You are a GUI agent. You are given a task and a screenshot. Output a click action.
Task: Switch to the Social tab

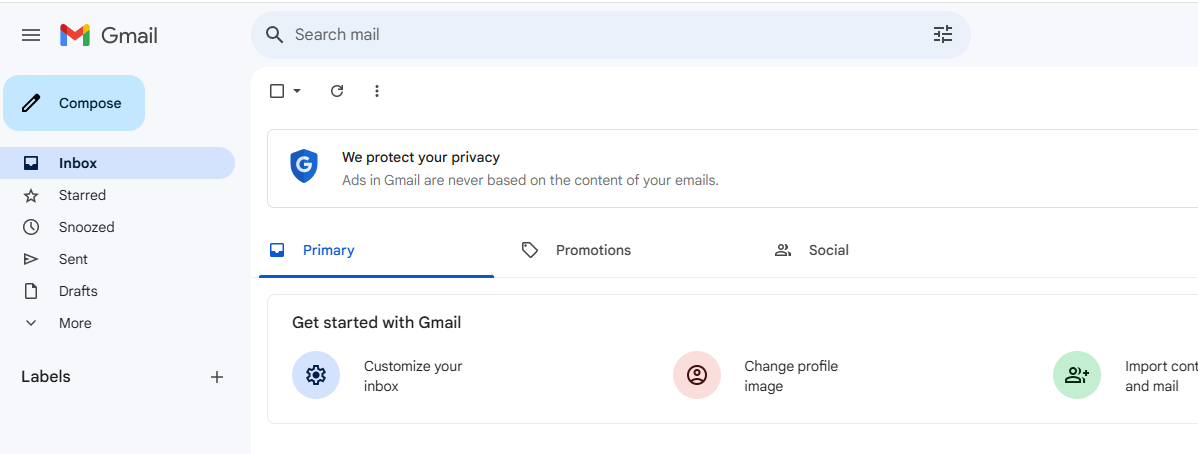coord(827,250)
